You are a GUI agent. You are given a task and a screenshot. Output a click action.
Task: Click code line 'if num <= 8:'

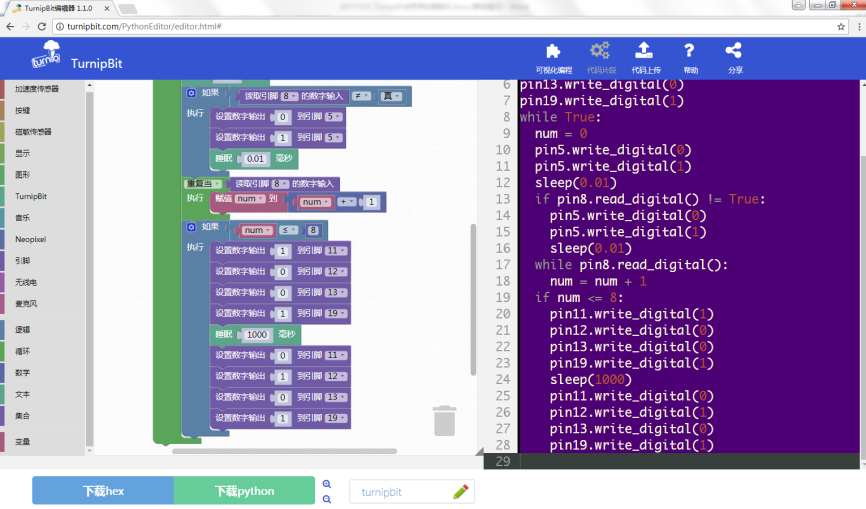579,298
